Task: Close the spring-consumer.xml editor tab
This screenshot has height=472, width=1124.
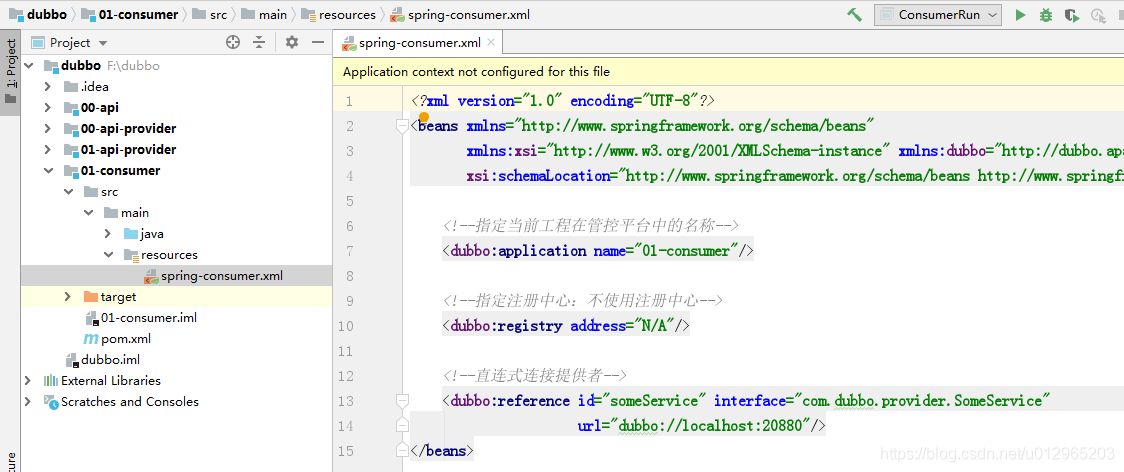Action: pyautogui.click(x=491, y=42)
